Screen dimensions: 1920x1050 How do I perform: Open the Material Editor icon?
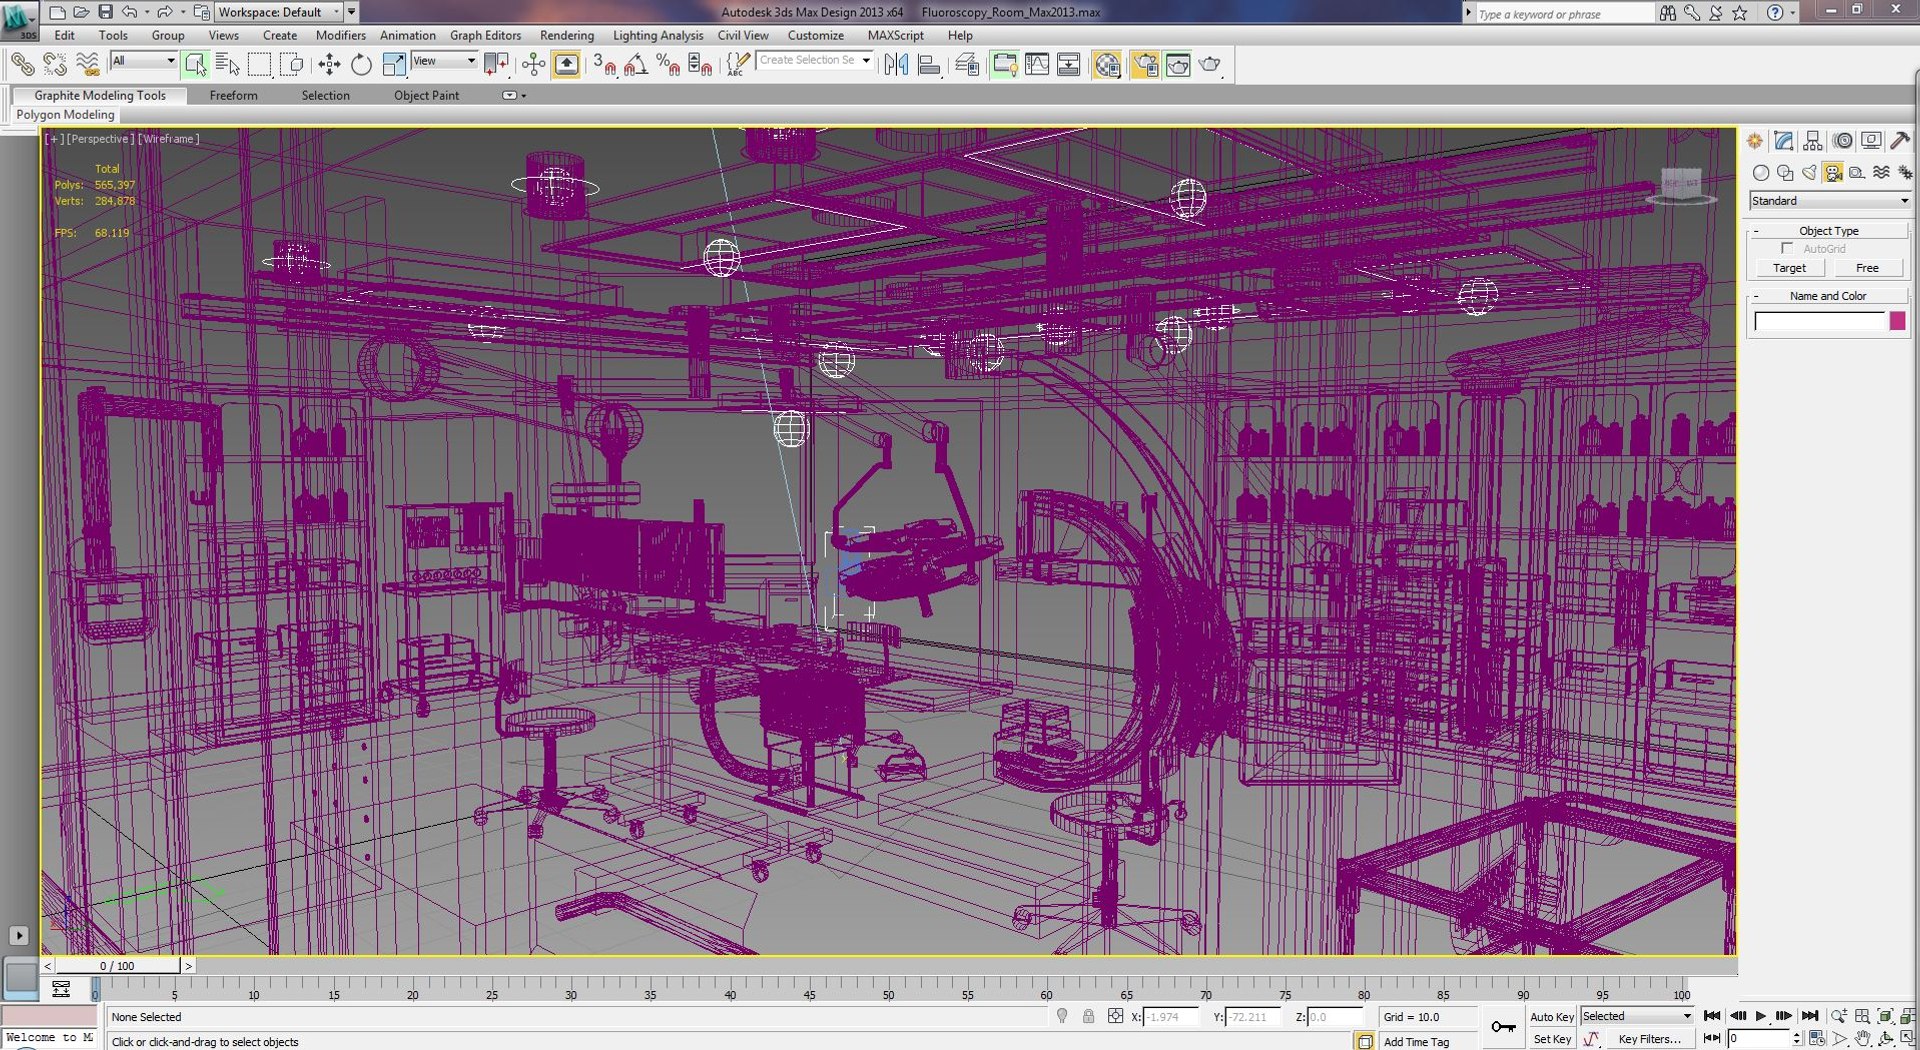(1107, 65)
